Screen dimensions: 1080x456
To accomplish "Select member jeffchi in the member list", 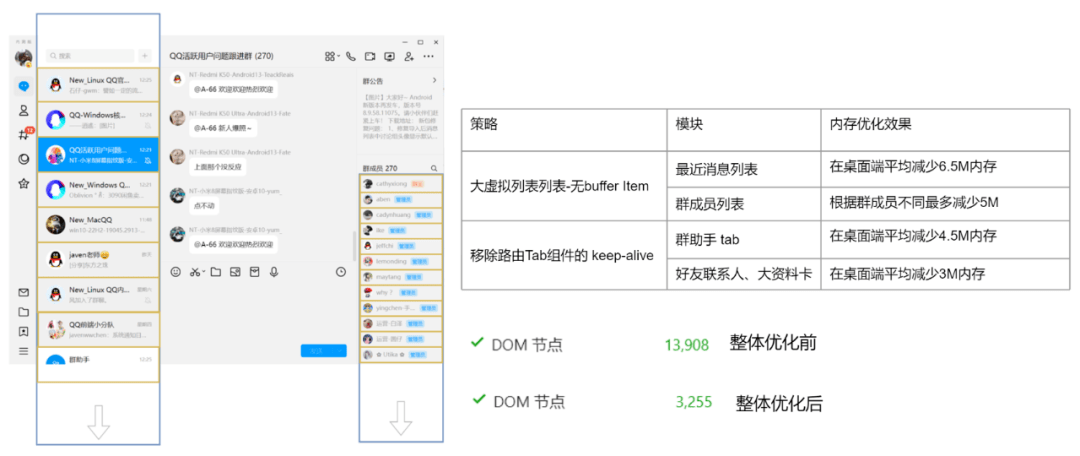I will (401, 246).
